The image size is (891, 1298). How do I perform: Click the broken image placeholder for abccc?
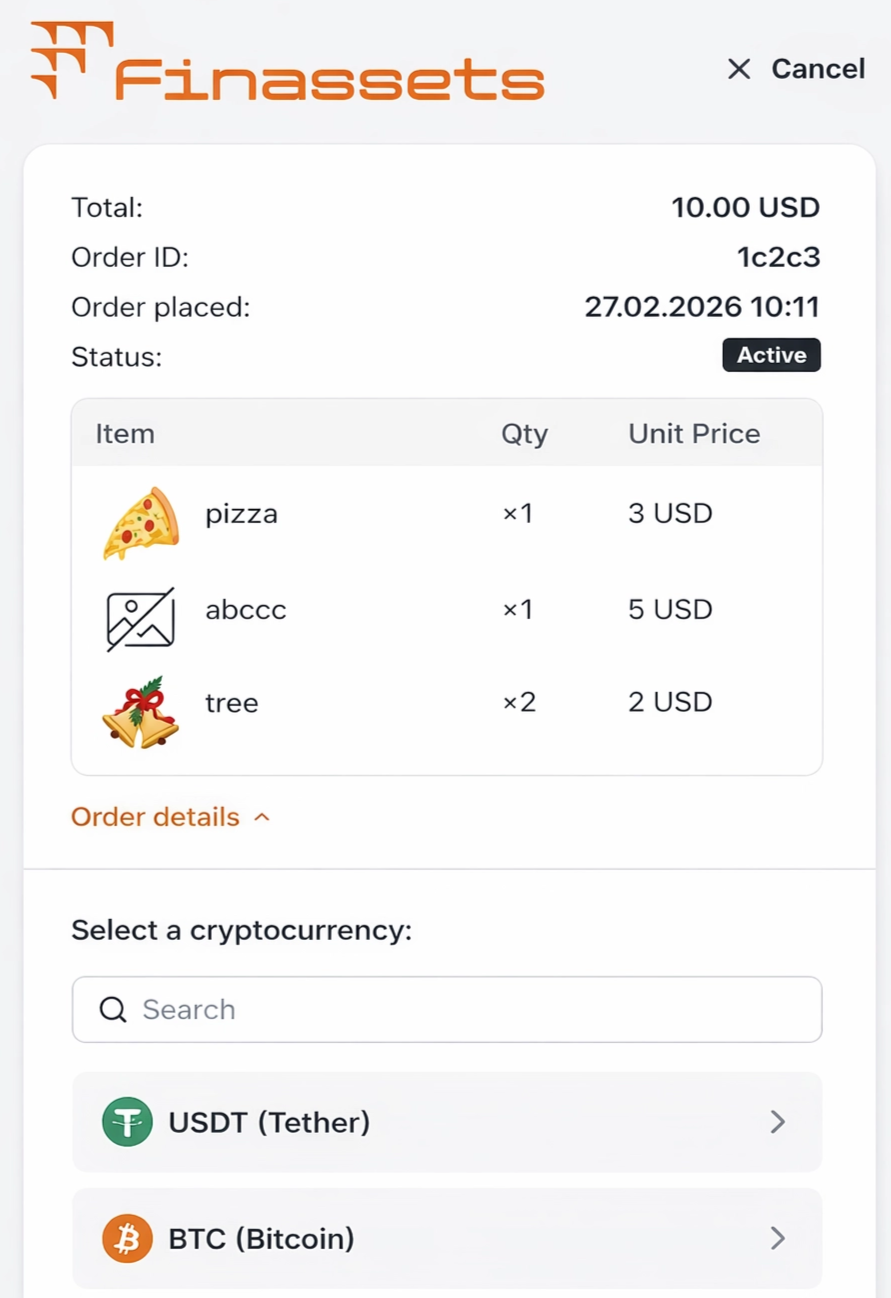141,618
